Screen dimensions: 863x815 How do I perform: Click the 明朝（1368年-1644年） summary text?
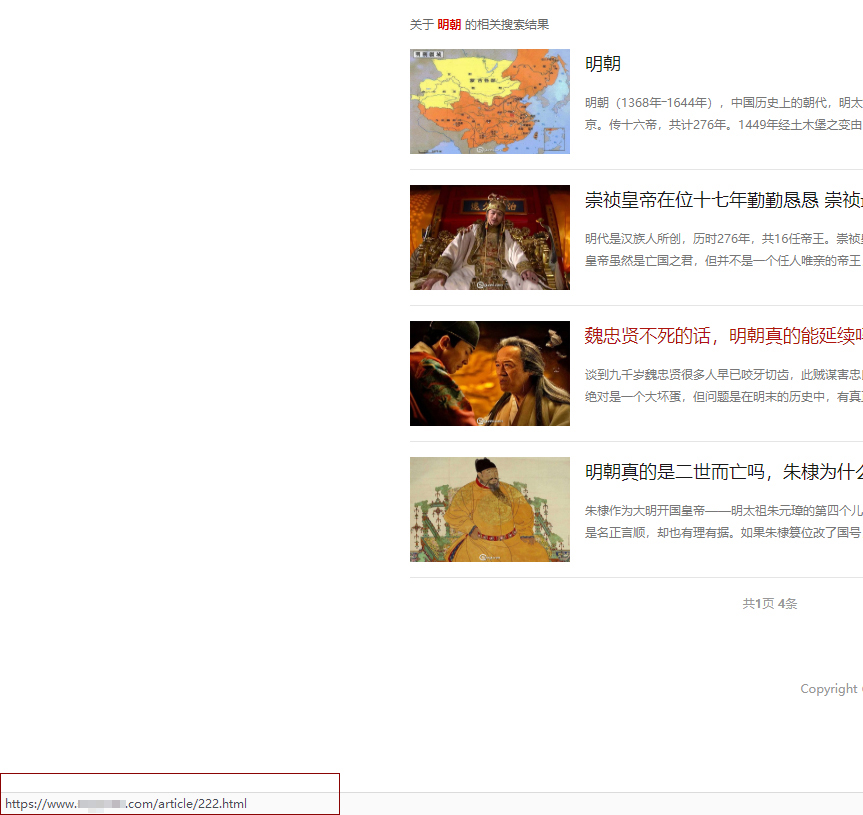pos(724,113)
